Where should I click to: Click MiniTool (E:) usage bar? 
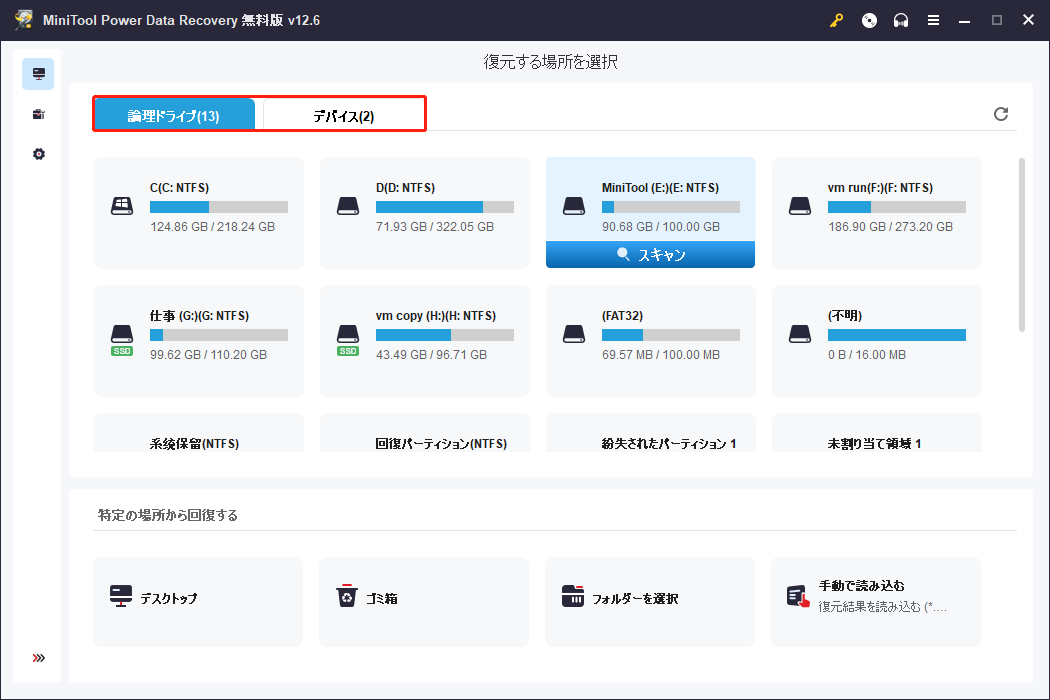(671, 207)
